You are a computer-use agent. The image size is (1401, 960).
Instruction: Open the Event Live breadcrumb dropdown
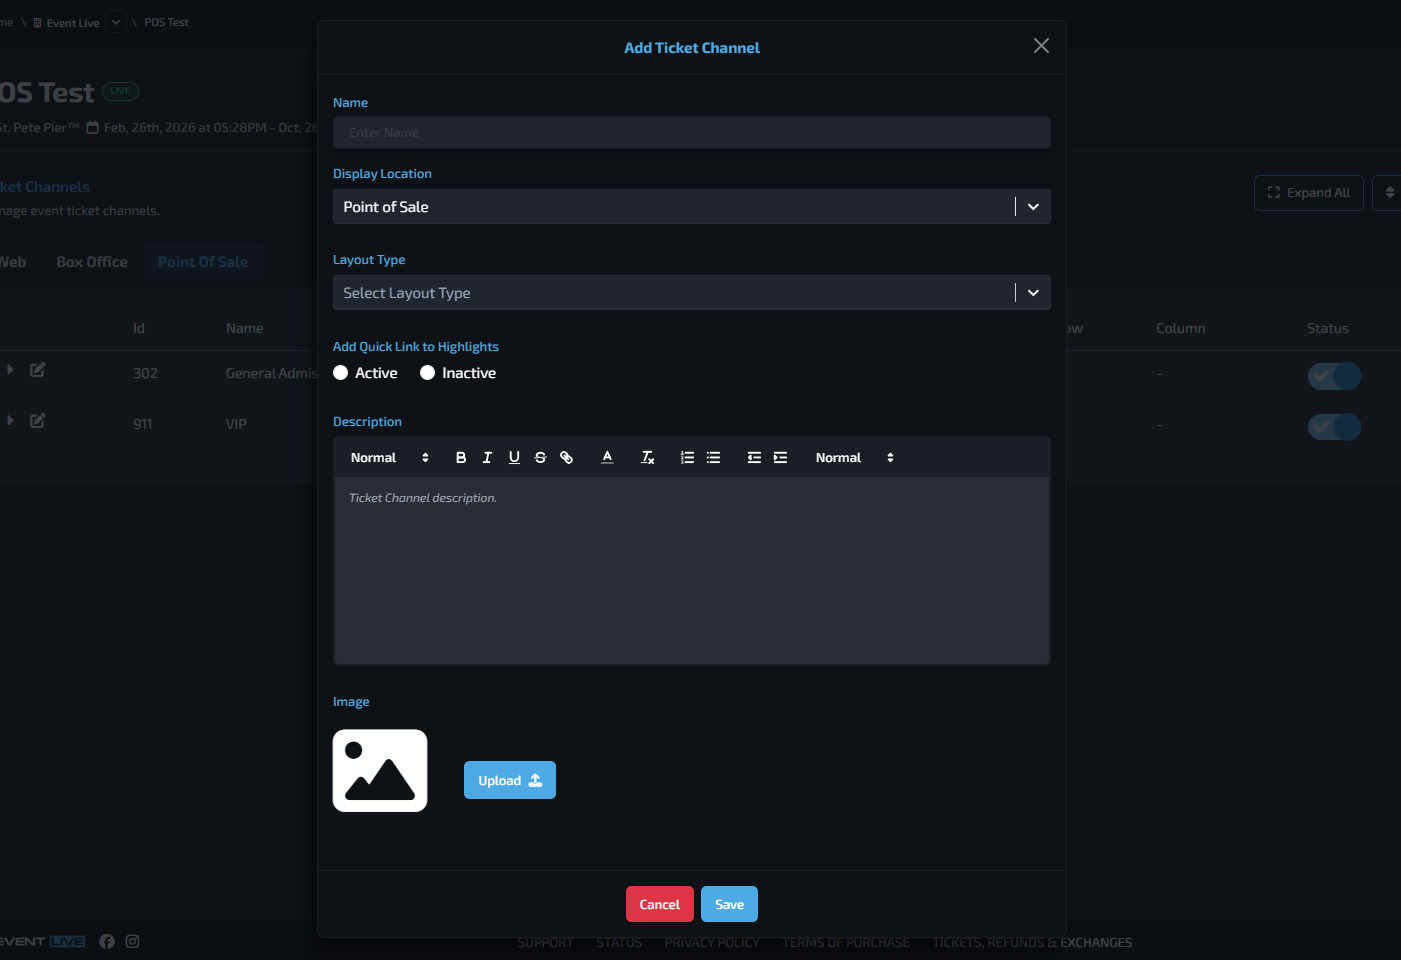coord(116,22)
